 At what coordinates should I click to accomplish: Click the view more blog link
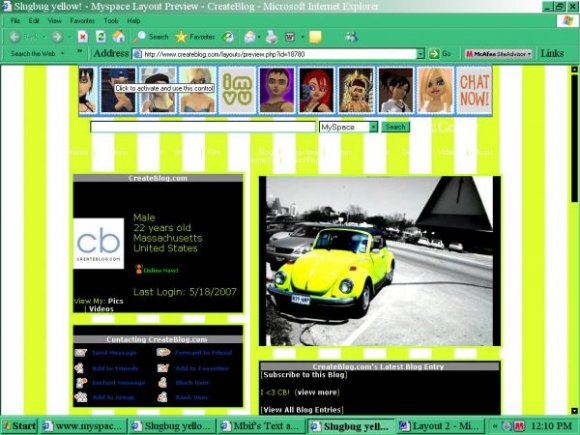[317, 392]
